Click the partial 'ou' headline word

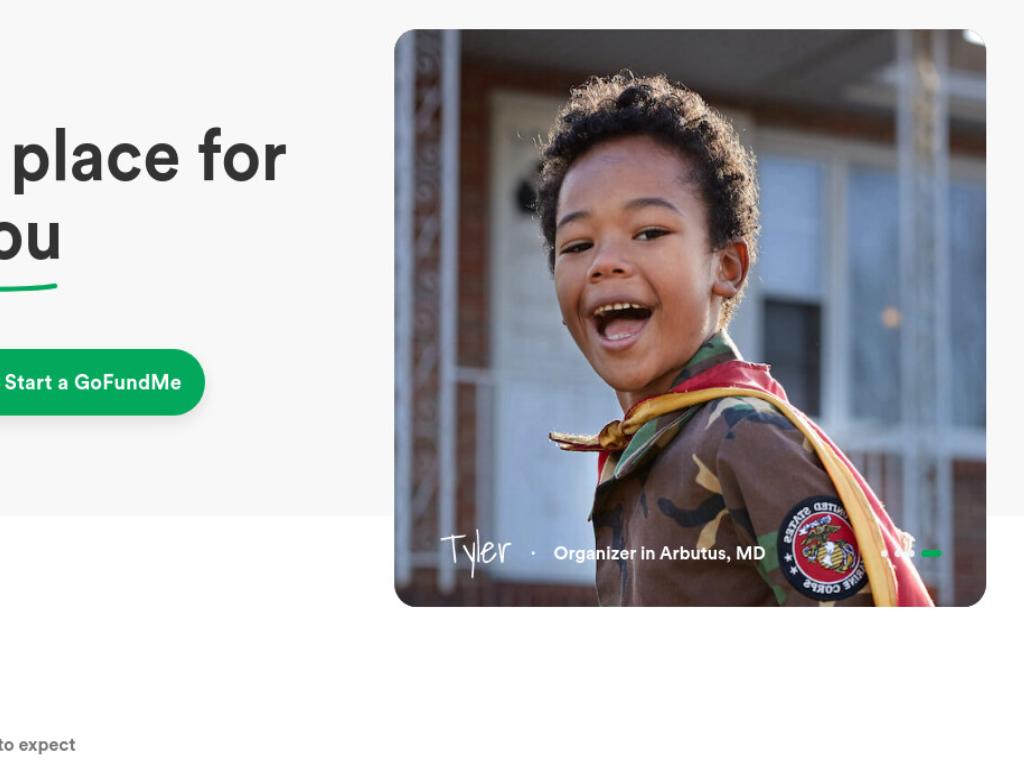[x=29, y=238]
